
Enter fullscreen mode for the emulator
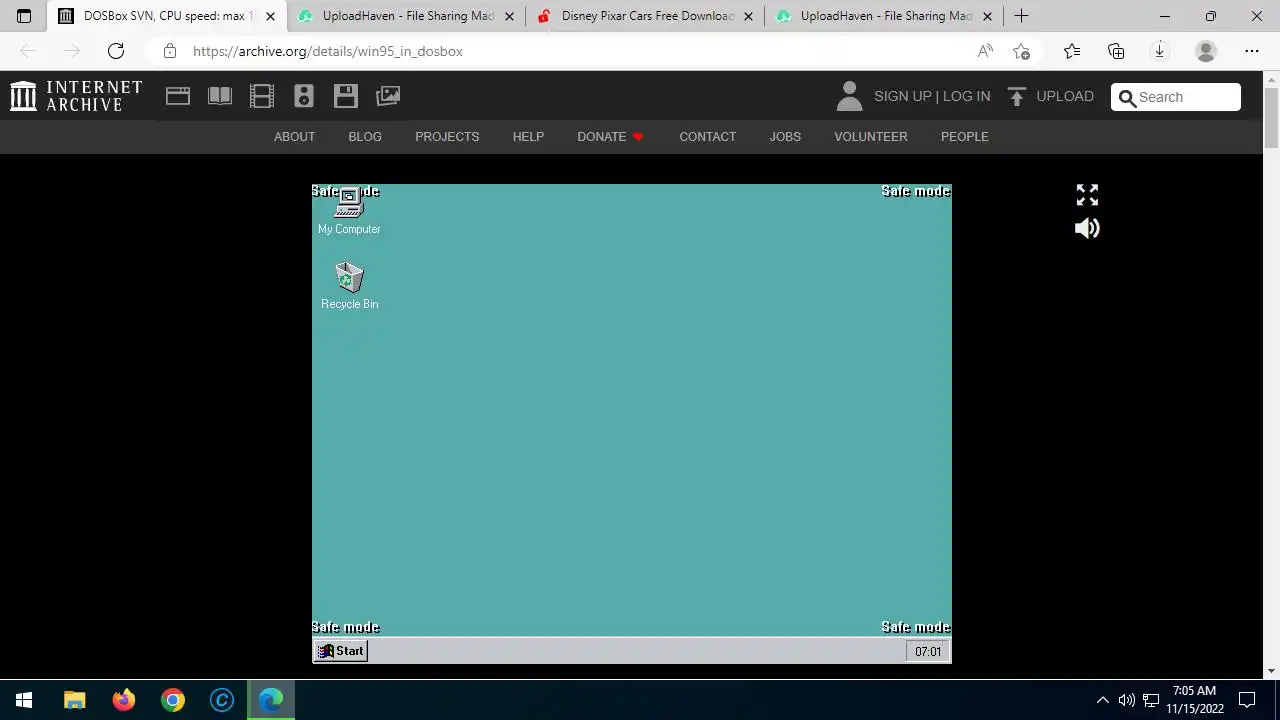pyautogui.click(x=1087, y=194)
